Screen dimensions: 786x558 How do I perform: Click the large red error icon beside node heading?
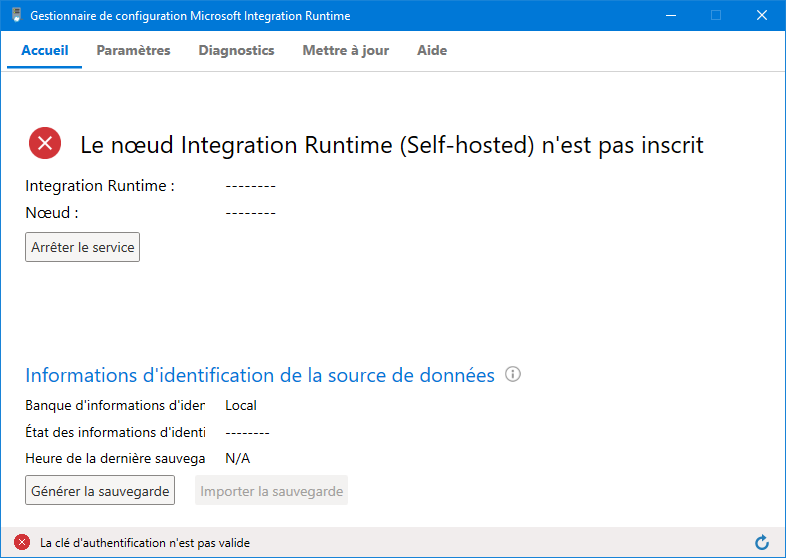[45, 143]
